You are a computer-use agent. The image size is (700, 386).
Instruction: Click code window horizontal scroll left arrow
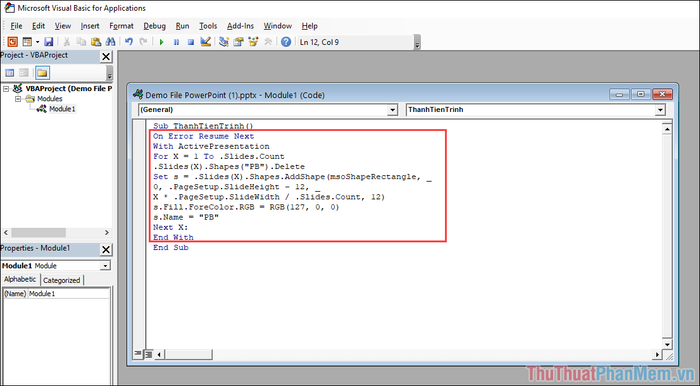tap(159, 355)
